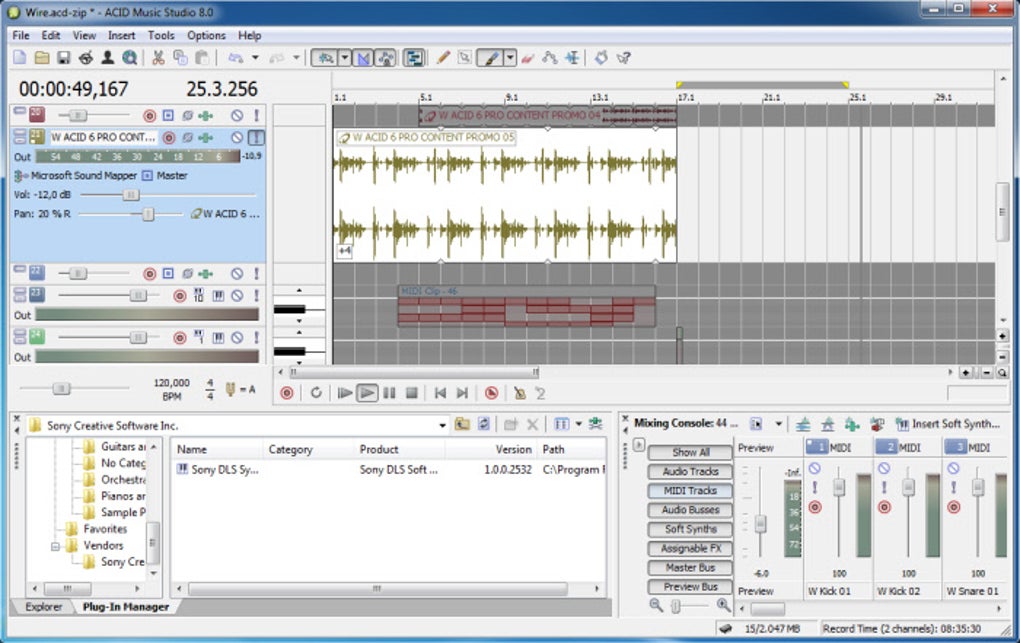Click the Record button in the transport bar
Screen dimensions: 1020x643
[287, 393]
